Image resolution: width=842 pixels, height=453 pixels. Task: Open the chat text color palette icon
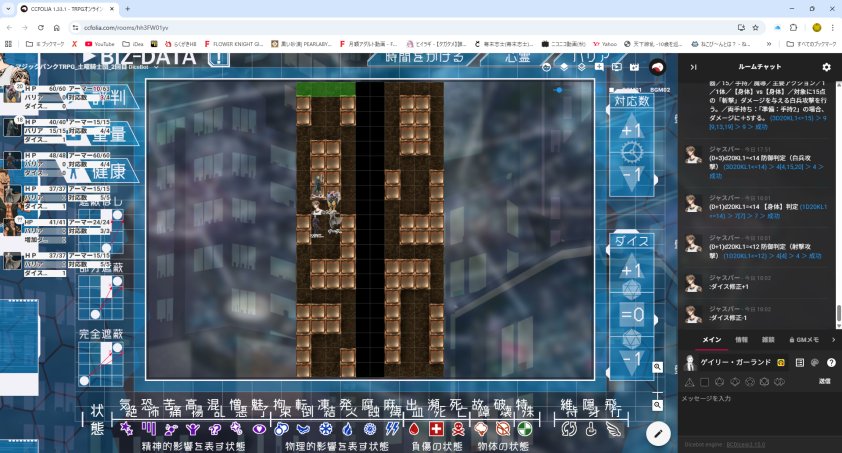[815, 362]
